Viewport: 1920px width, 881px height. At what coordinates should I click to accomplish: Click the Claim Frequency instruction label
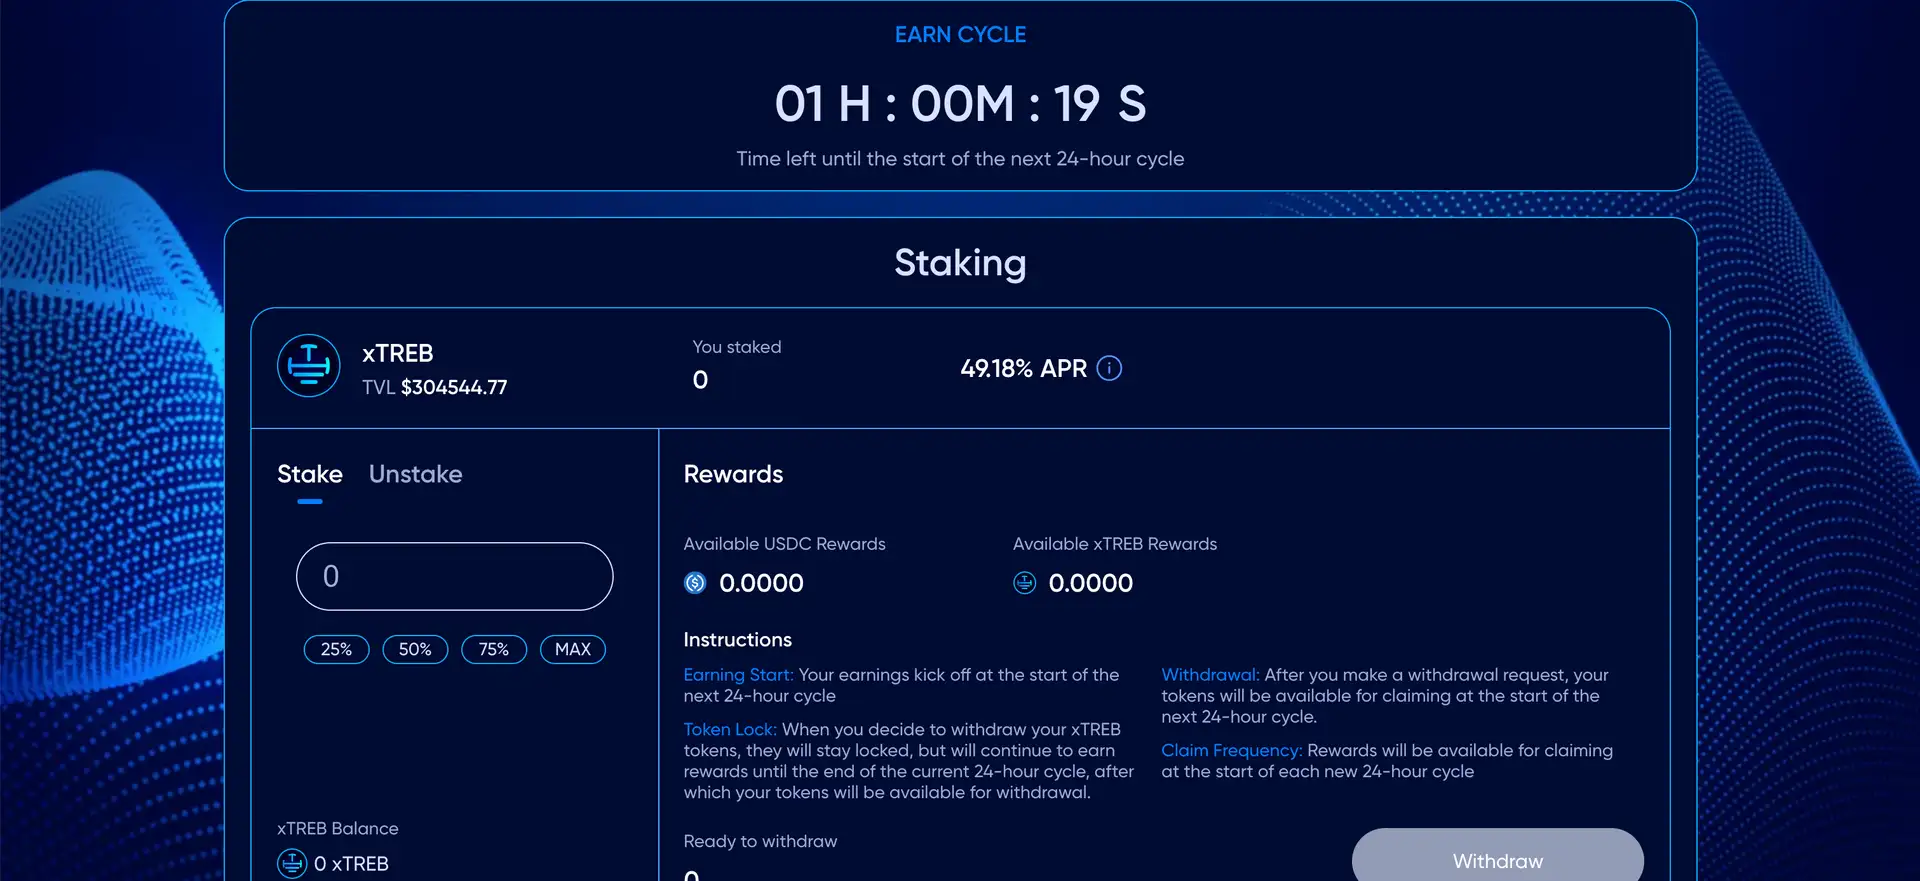click(x=1231, y=750)
